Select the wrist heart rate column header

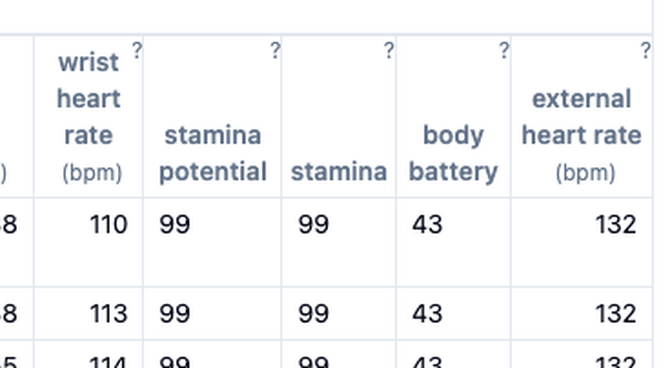(x=88, y=117)
